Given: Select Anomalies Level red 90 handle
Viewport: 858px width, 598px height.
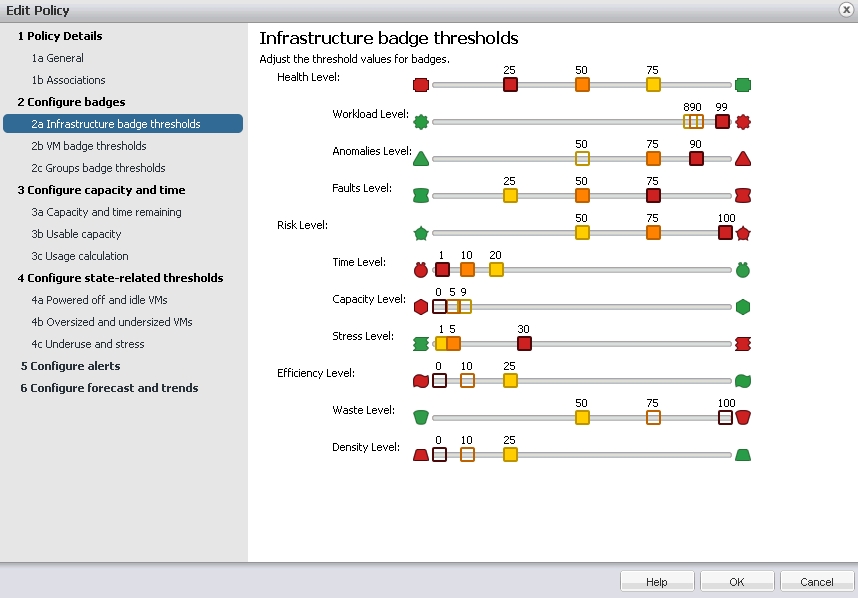Looking at the screenshot, I should [696, 159].
